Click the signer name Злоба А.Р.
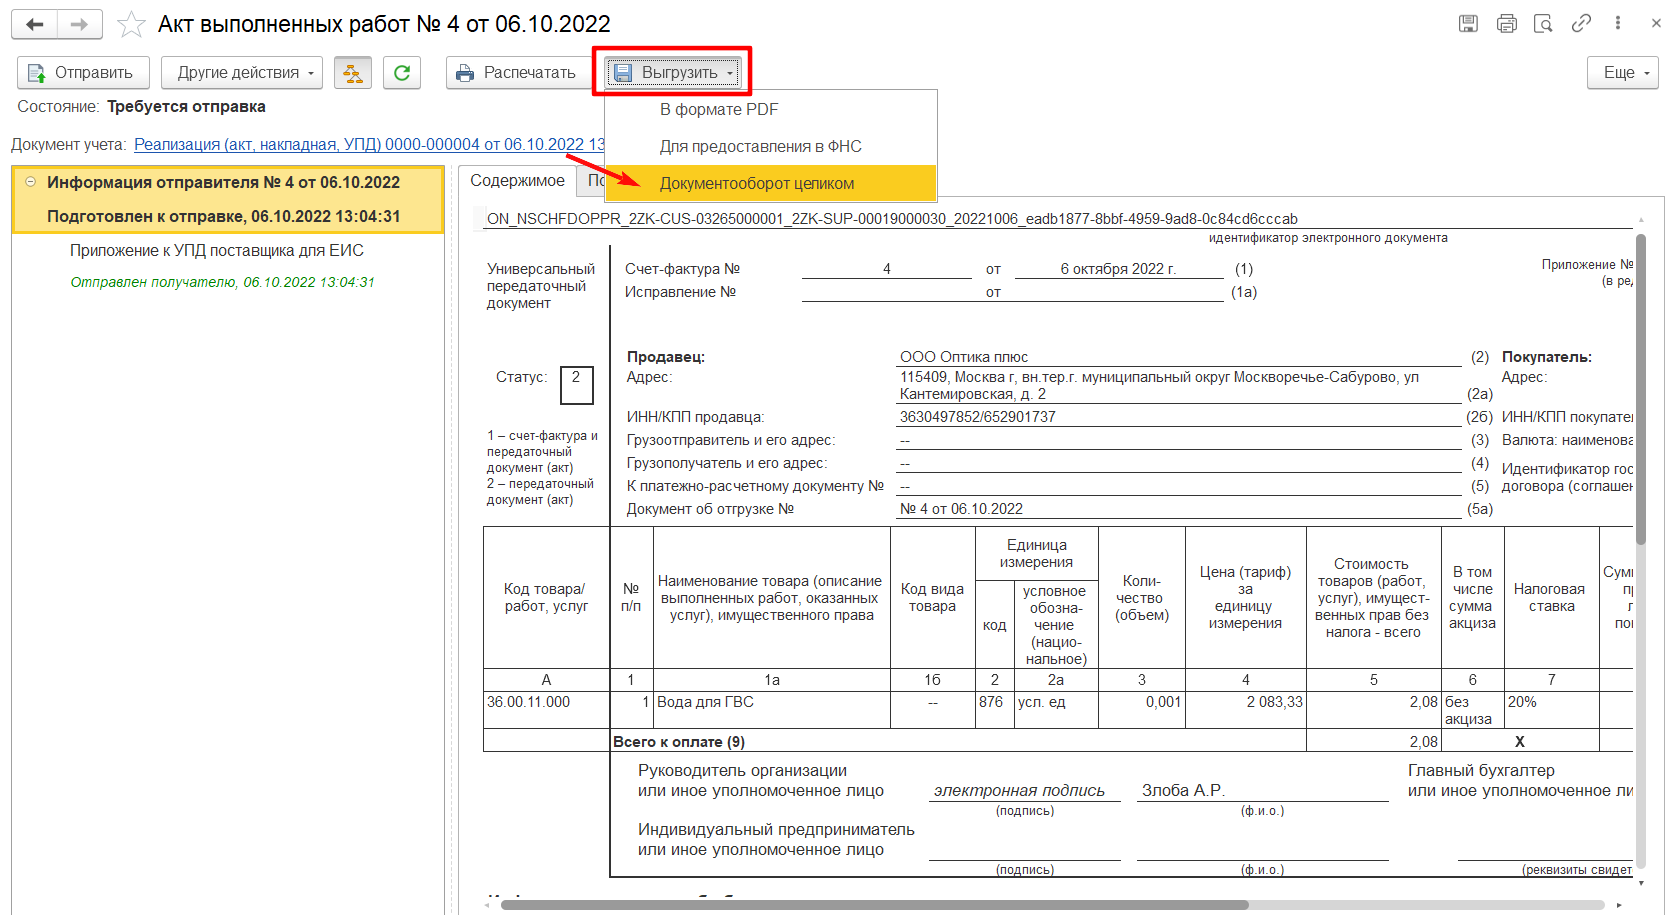Image resolution: width=1674 pixels, height=915 pixels. 1183,790
